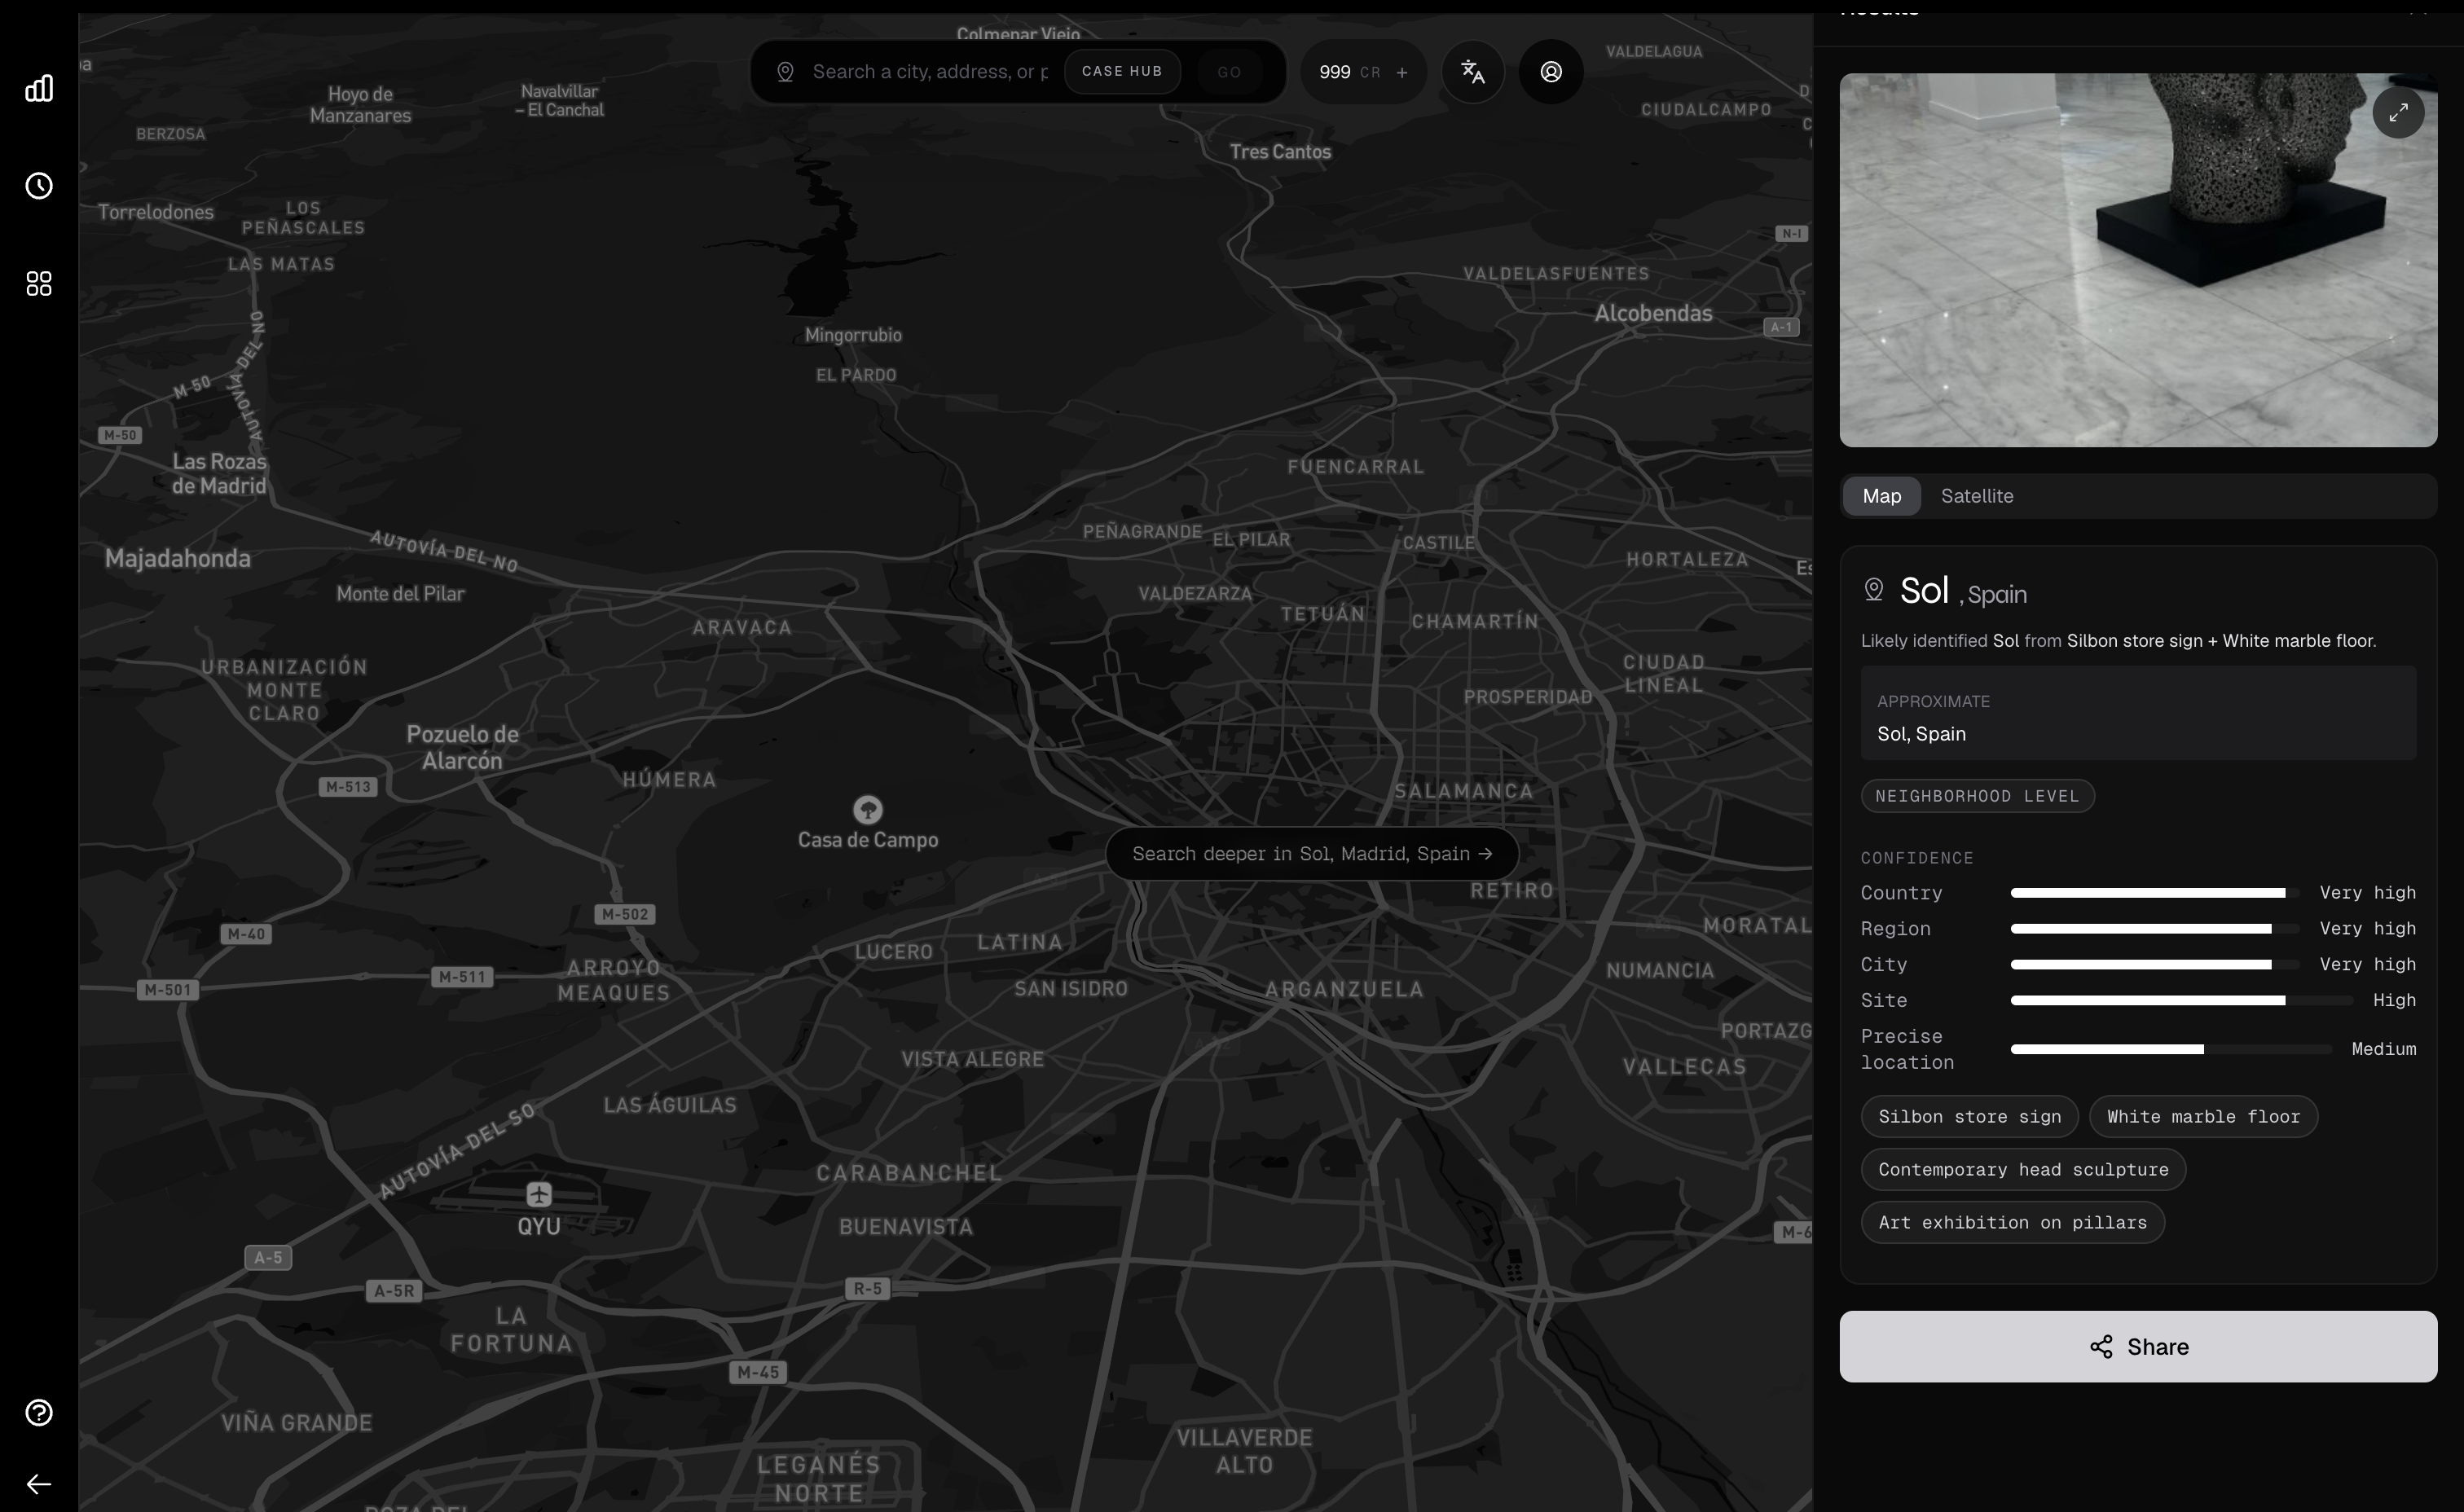This screenshot has width=2464, height=1512.
Task: Add credits with the plus icon
Action: pyautogui.click(x=1402, y=72)
